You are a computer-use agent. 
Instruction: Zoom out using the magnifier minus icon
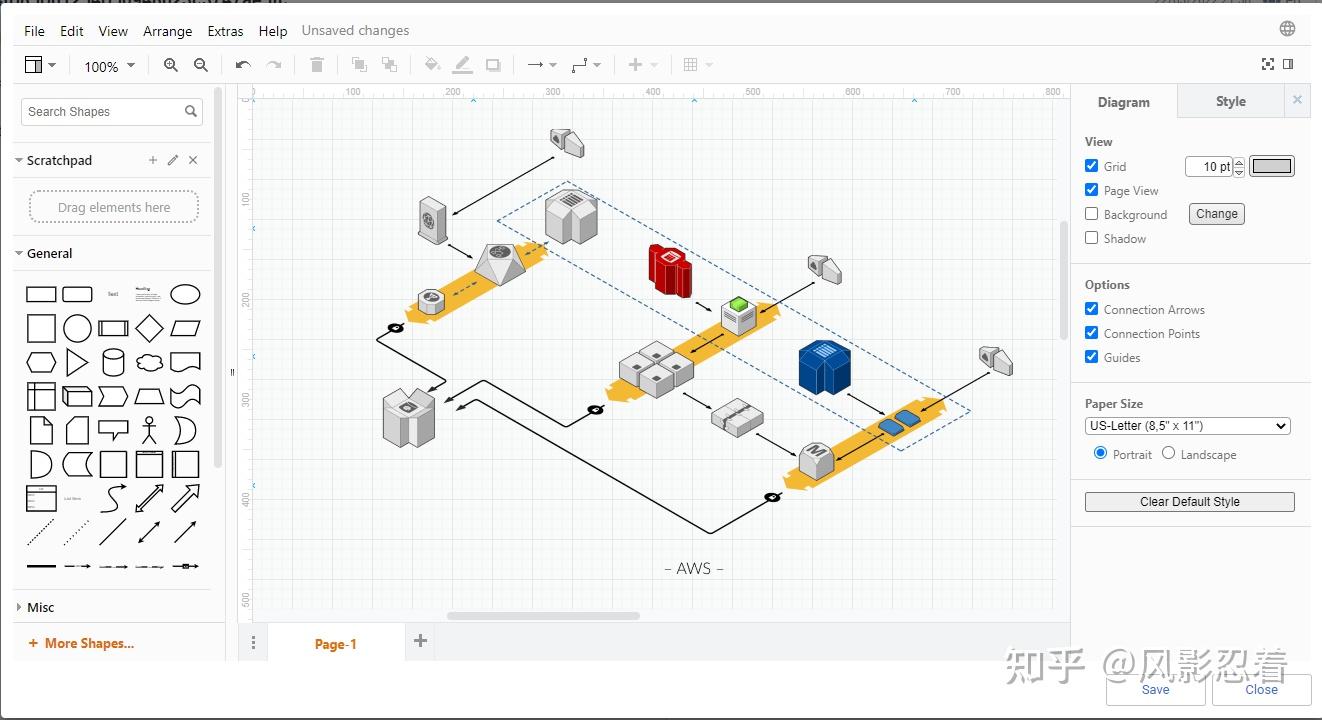pos(201,65)
